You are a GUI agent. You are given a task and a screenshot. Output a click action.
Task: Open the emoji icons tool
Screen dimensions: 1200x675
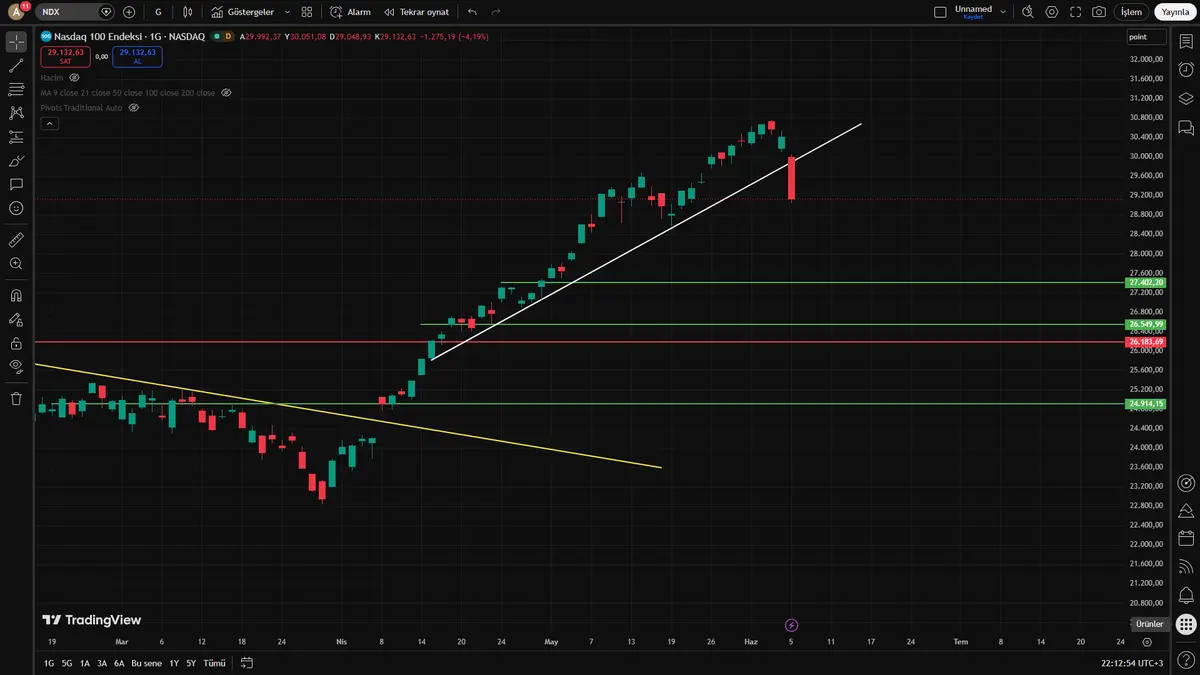(16, 208)
